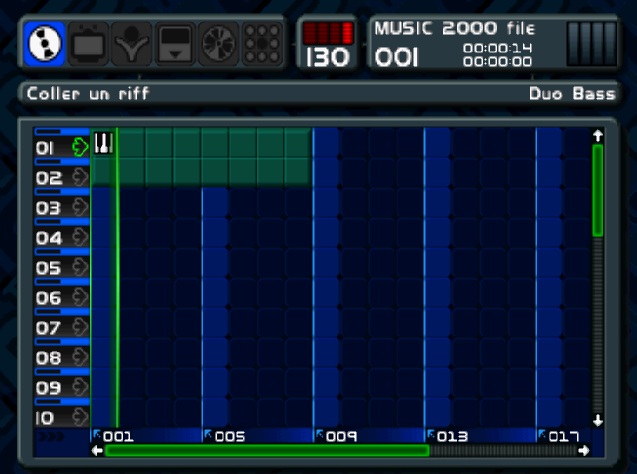Click the piano keys riff block in track 01
This screenshot has width=637, height=474.
coord(103,143)
